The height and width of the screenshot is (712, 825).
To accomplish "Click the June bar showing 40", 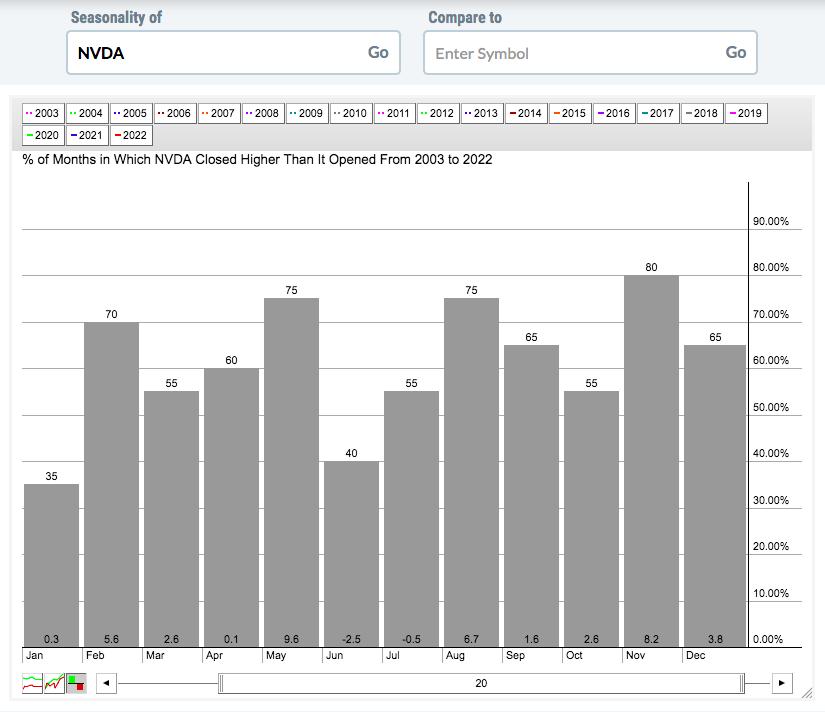I will tap(351, 553).
